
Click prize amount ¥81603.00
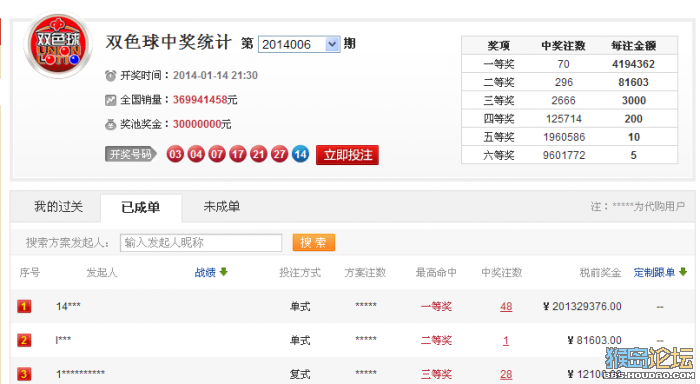tap(594, 340)
